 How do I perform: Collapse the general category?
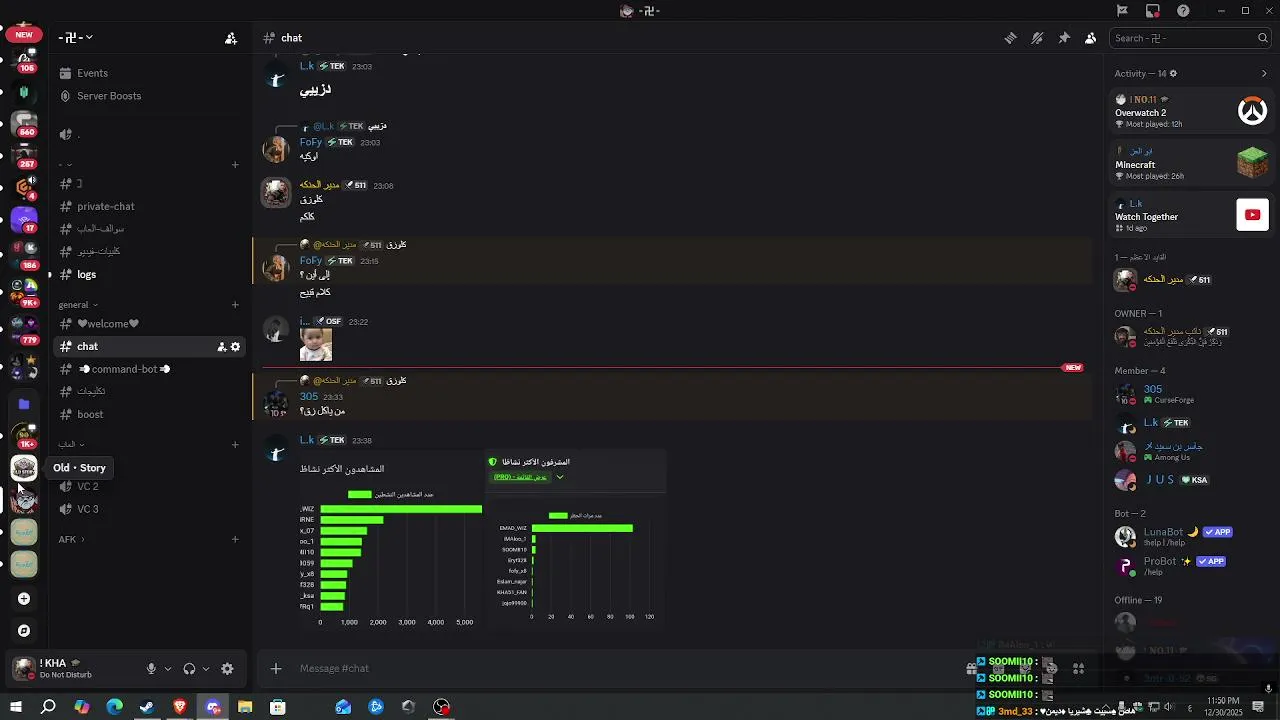[79, 305]
